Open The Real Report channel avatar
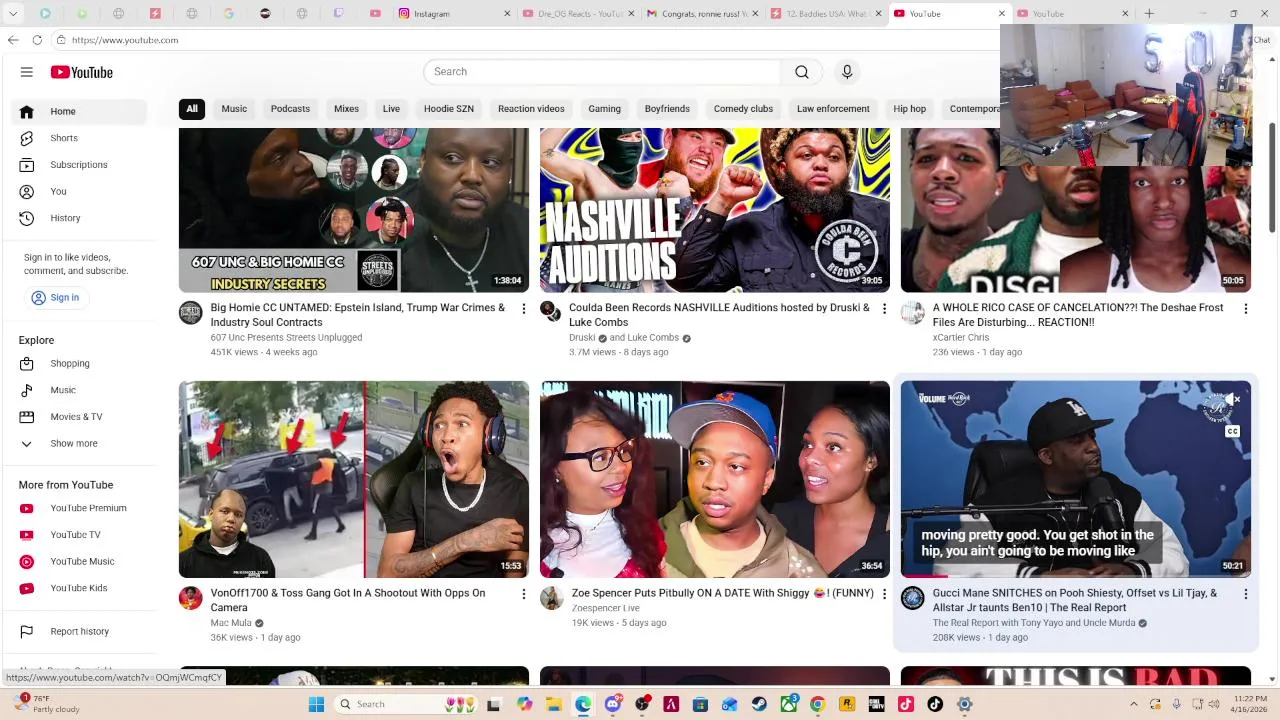 [x=912, y=598]
